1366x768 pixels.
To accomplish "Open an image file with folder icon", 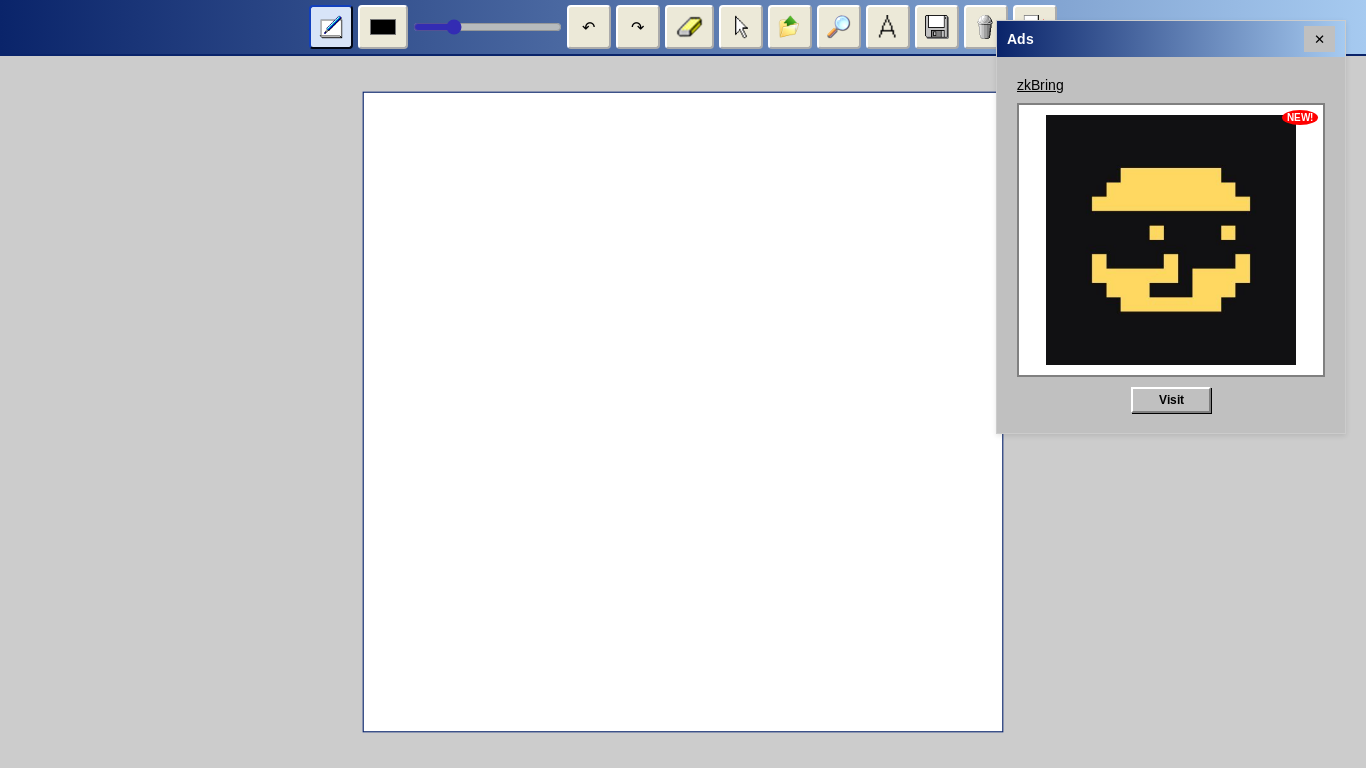I will (x=790, y=27).
